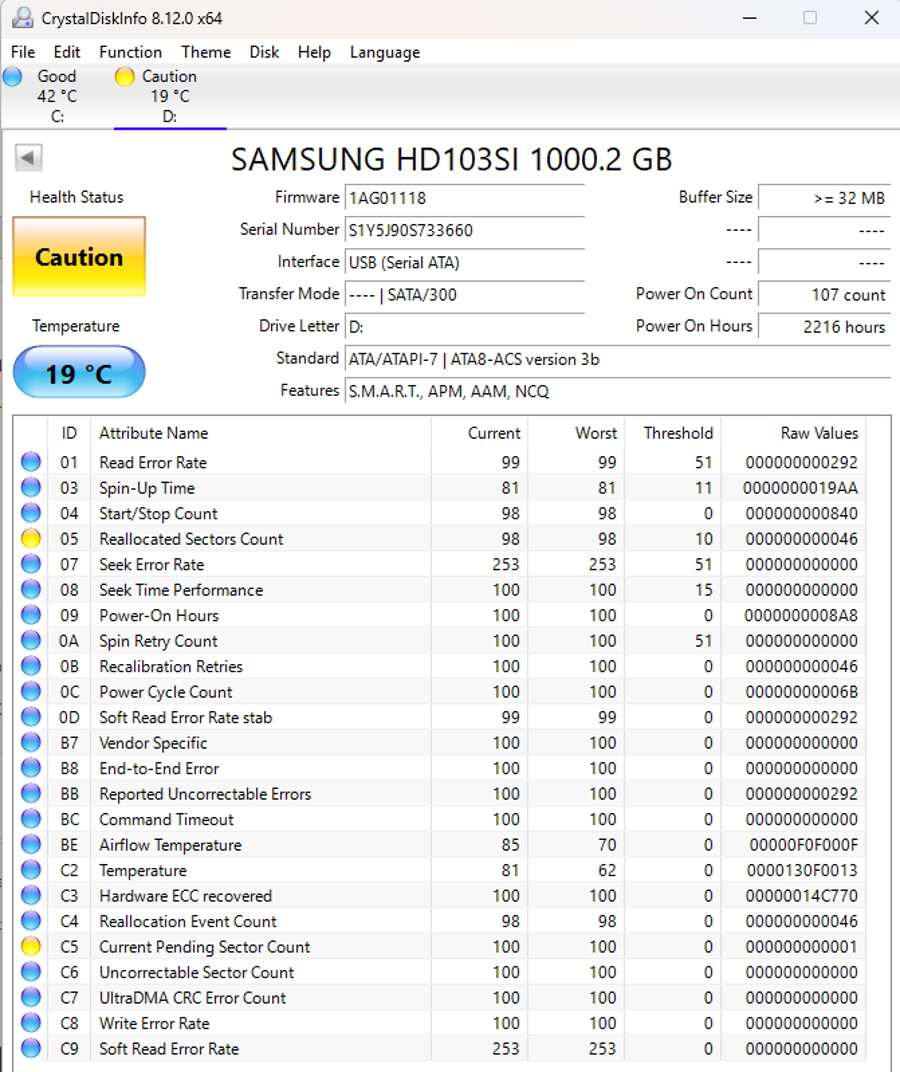This screenshot has height=1072, width=900.
Task: Click the Firmware field 1AG01118
Action: tap(465, 198)
